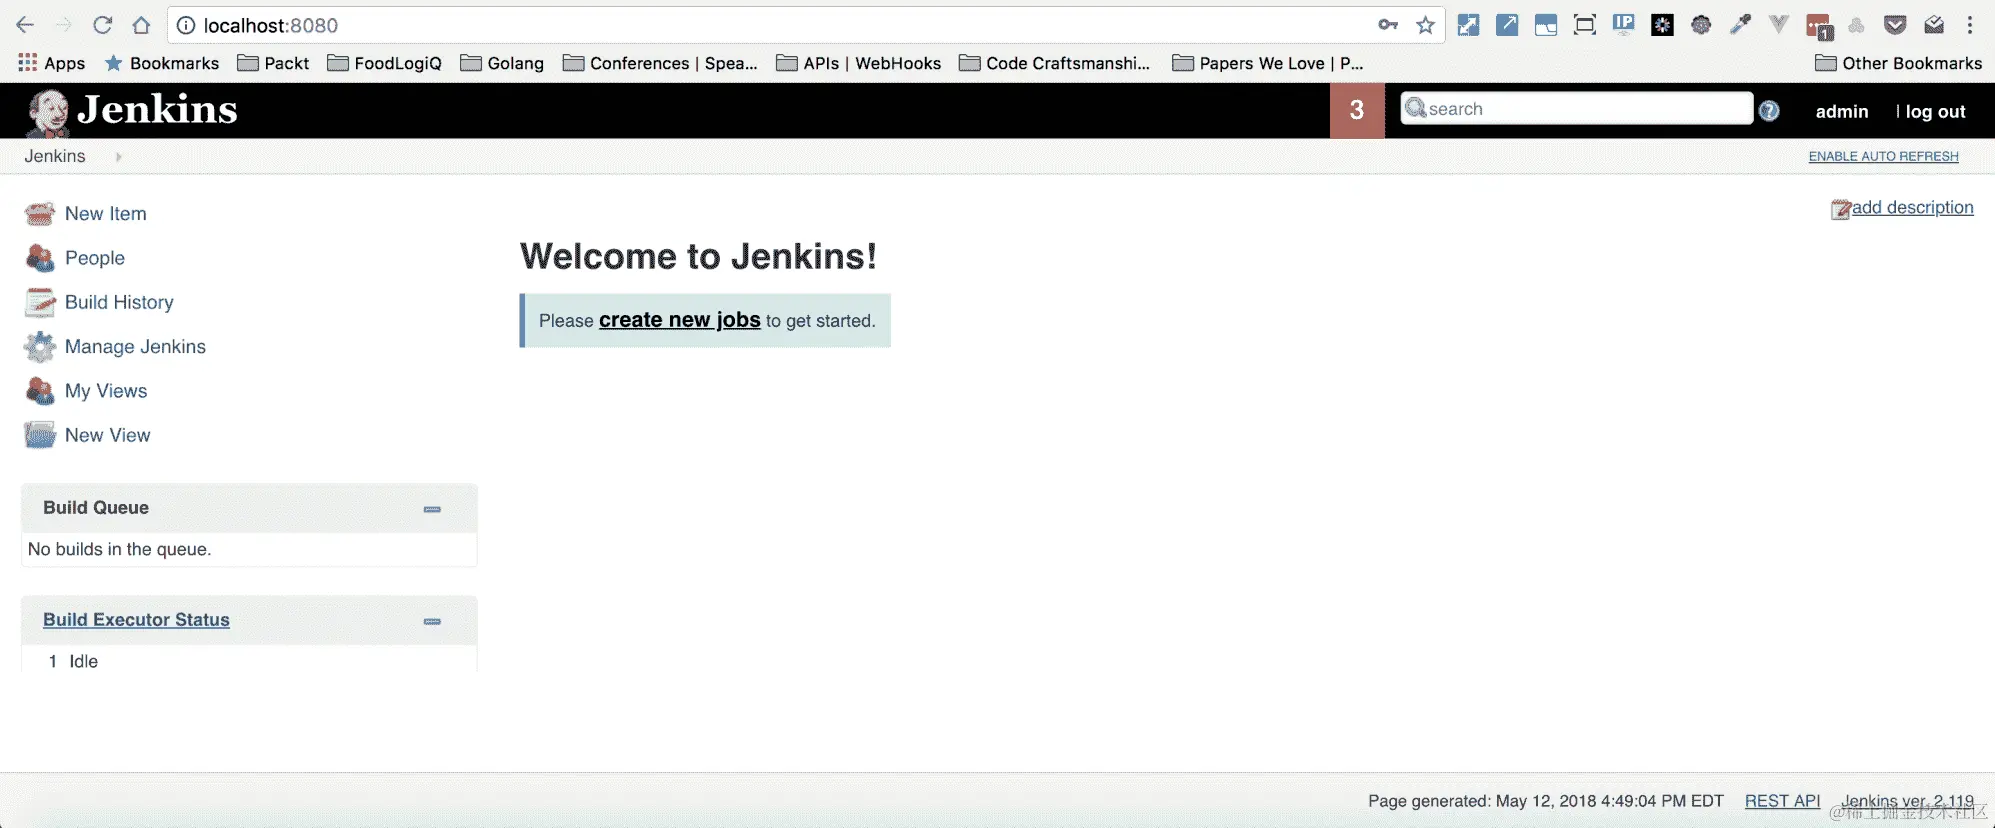The height and width of the screenshot is (828, 1995).
Task: Open the APIs | WebHooks bookmarks folder
Action: pyautogui.click(x=859, y=63)
